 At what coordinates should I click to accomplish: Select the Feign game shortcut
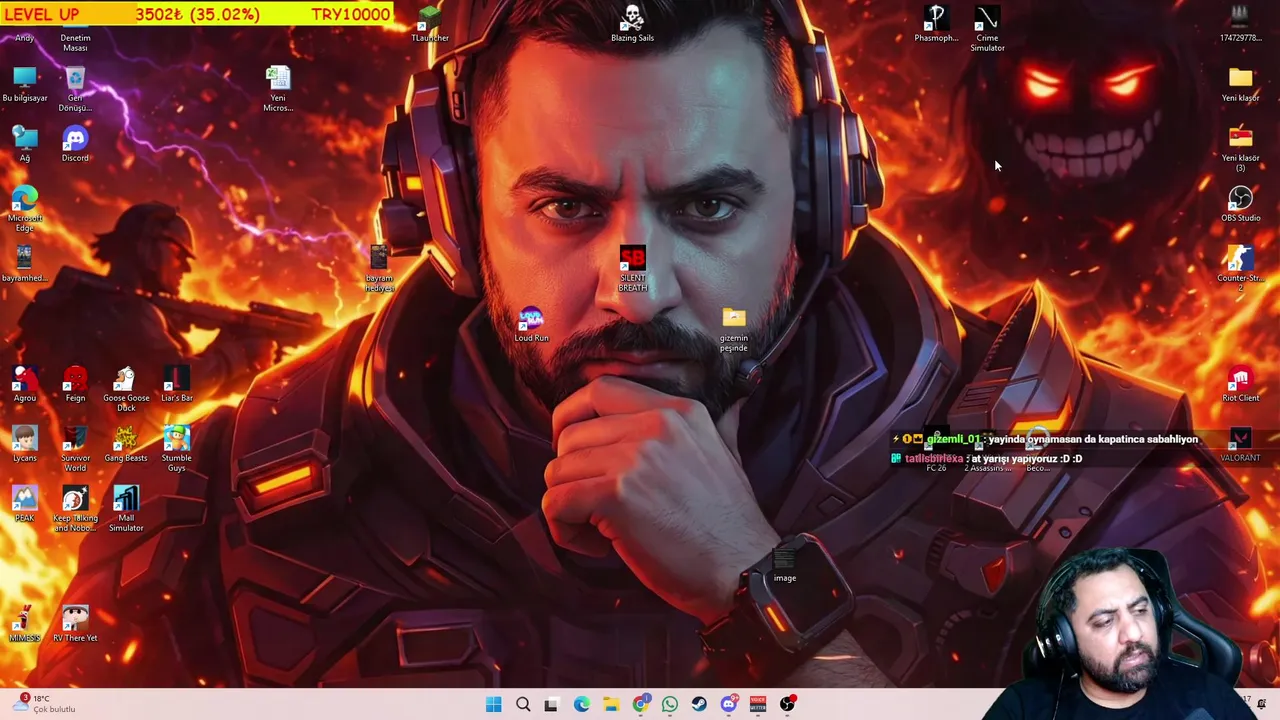[x=75, y=384]
